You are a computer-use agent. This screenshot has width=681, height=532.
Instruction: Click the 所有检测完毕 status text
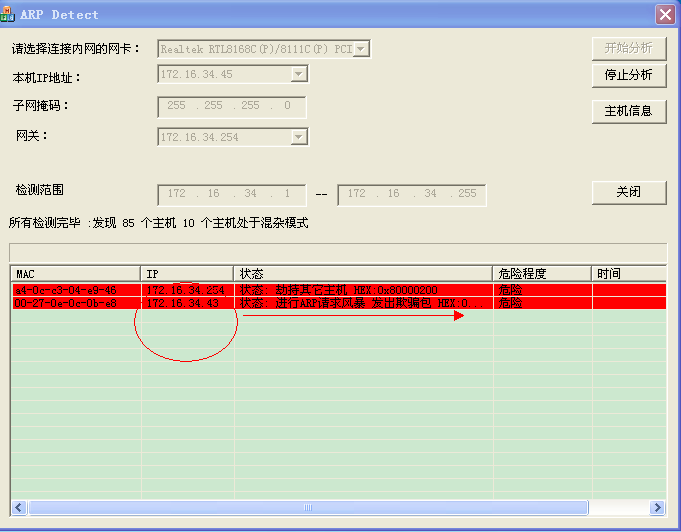tap(159, 223)
